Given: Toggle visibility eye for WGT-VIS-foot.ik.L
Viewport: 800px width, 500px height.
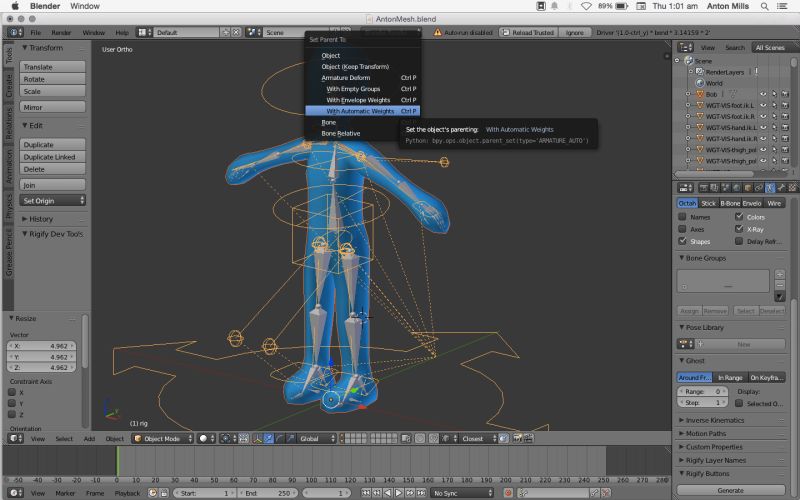Looking at the screenshot, I should point(763,106).
